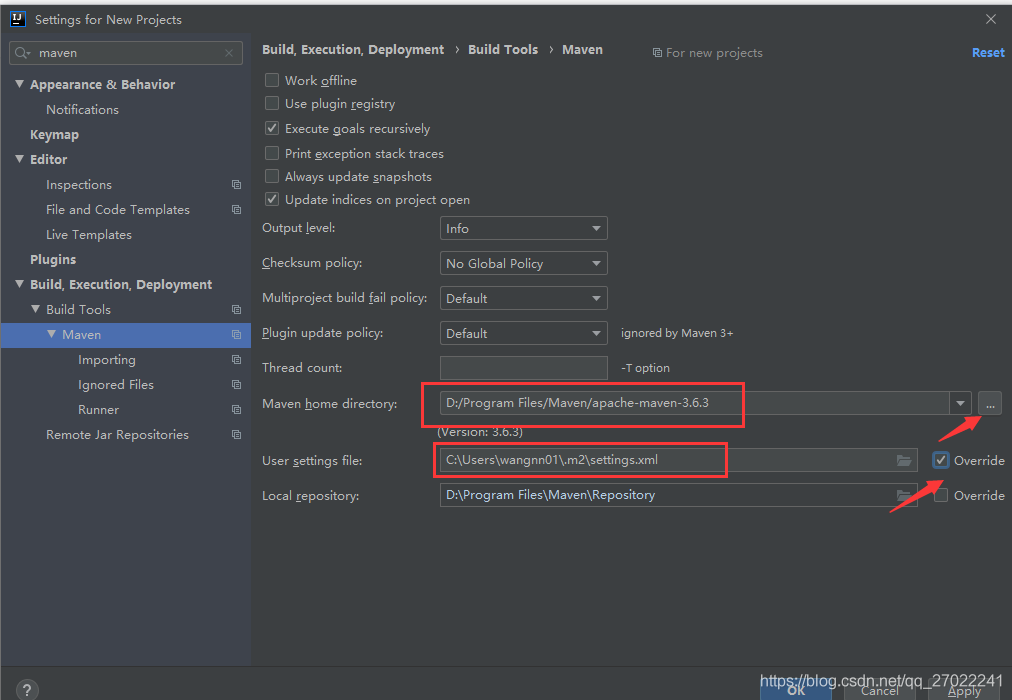This screenshot has height=700, width=1012.
Task: Click into the Thread count field
Action: [x=523, y=368]
